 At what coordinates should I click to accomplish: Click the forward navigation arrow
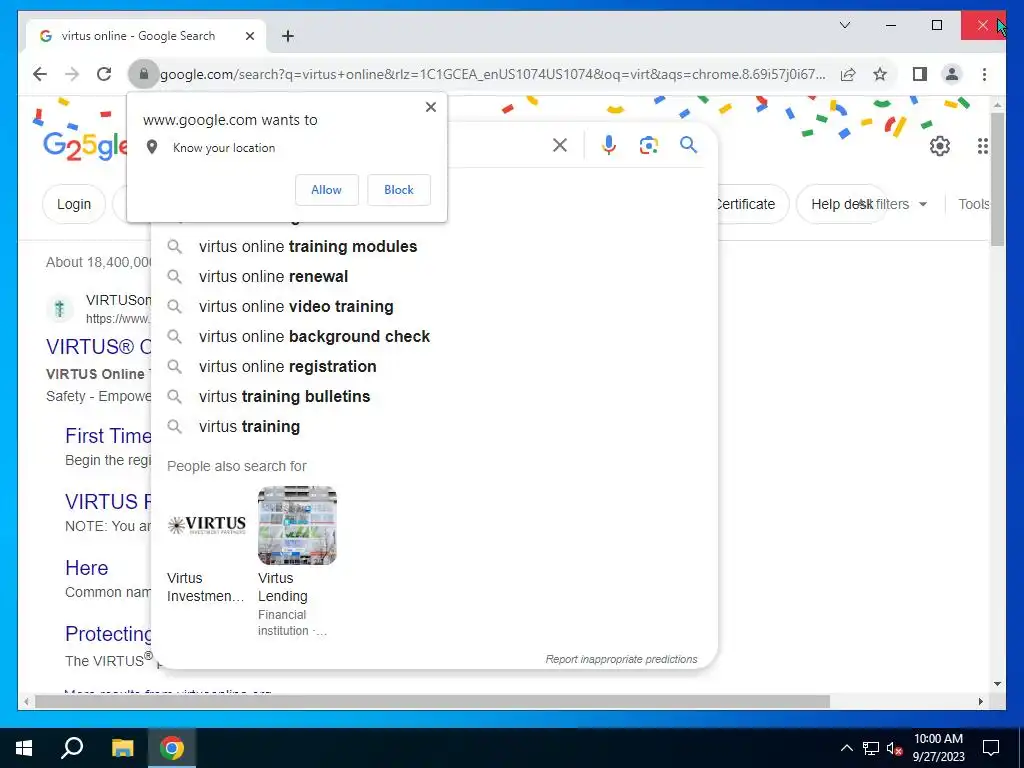point(72,74)
